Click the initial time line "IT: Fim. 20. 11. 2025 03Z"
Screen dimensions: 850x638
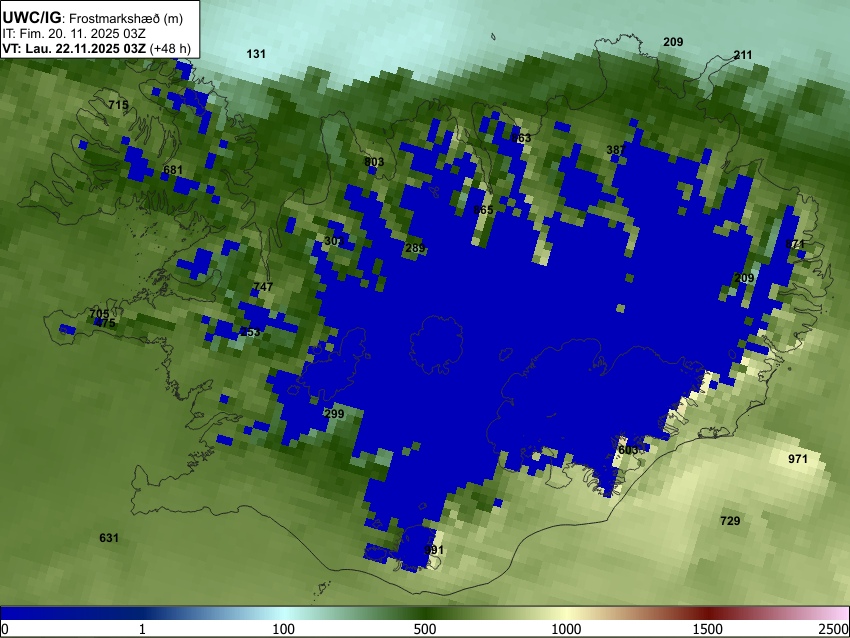click(x=74, y=34)
